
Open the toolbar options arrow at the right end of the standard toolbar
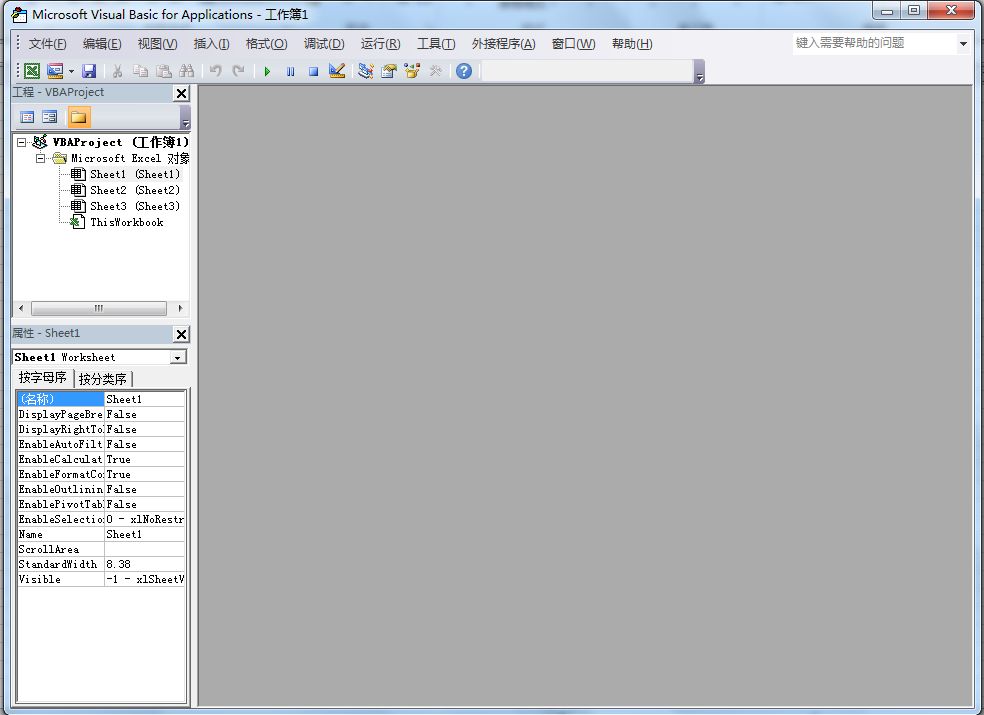coord(700,72)
